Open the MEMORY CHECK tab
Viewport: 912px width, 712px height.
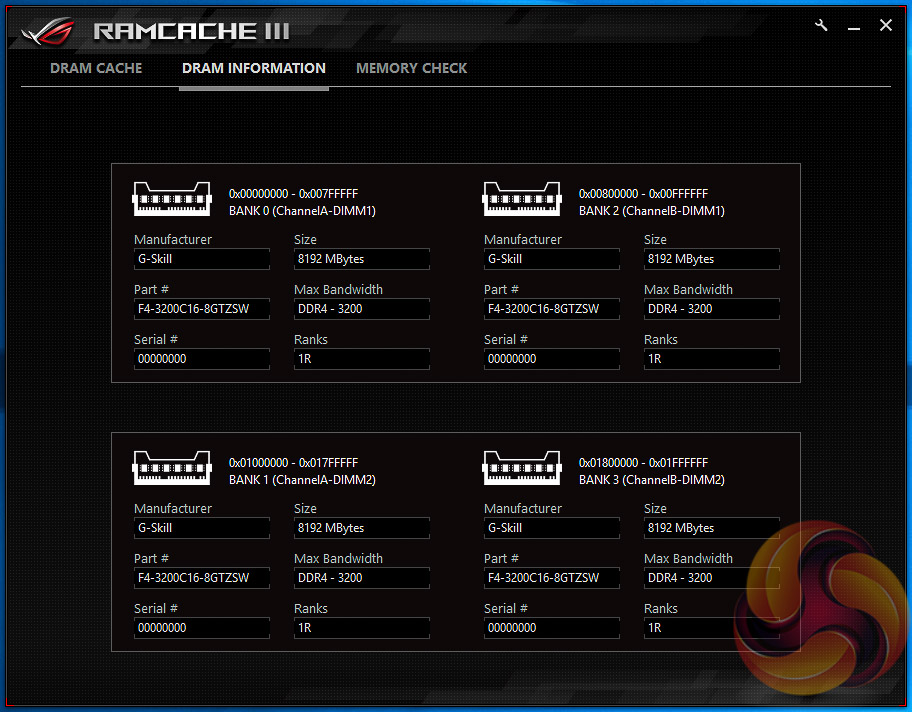pyautogui.click(x=411, y=69)
